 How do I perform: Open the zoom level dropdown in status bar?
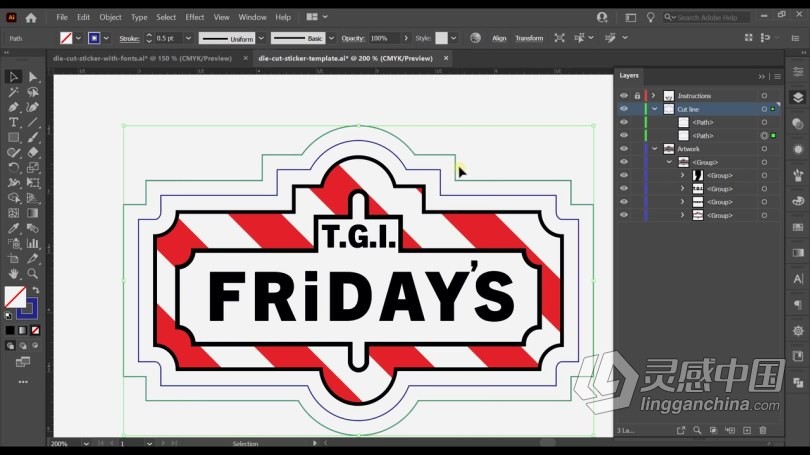point(86,444)
